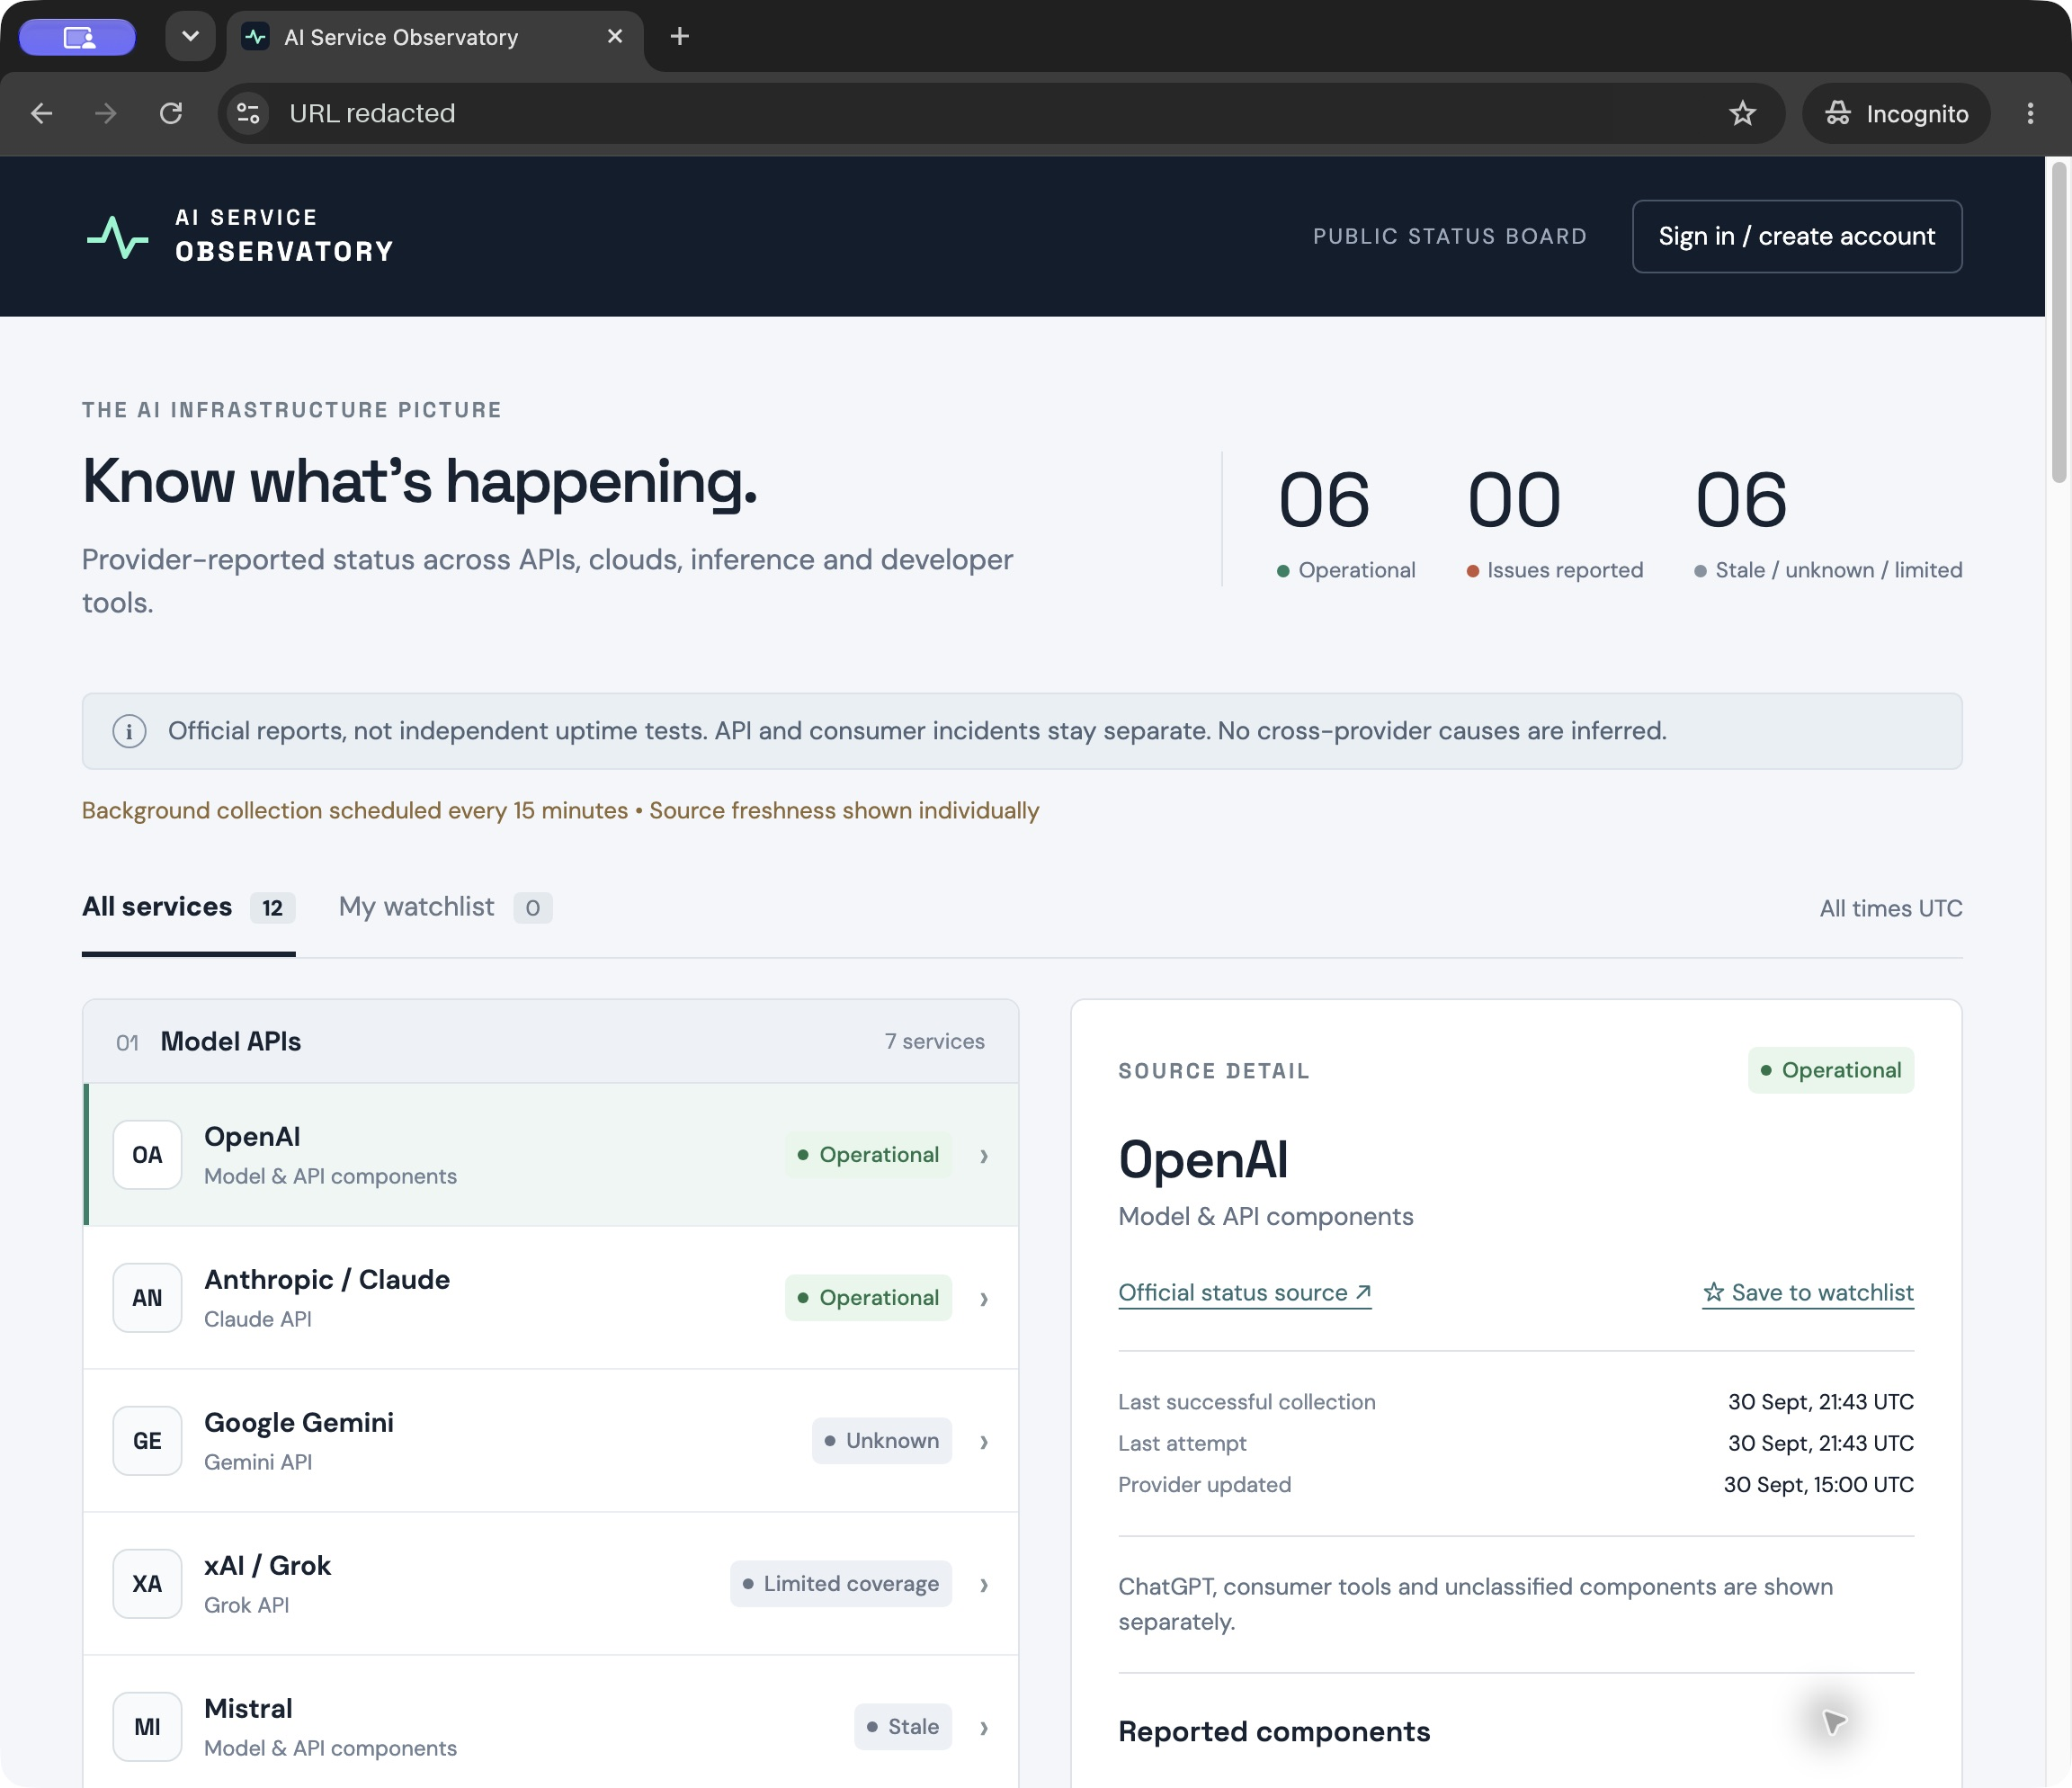Open the tab search dropdown arrow

tap(190, 37)
